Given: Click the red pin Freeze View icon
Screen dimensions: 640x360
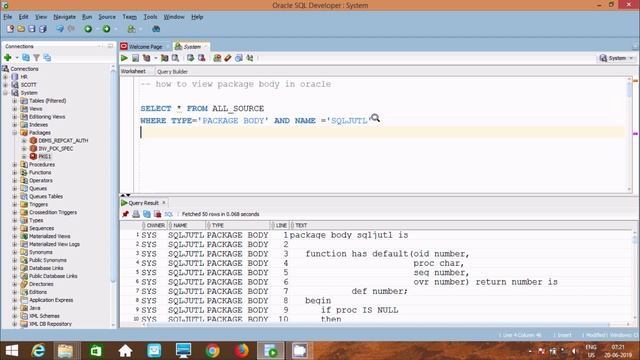Looking at the screenshot, I should pyautogui.click(x=125, y=214).
